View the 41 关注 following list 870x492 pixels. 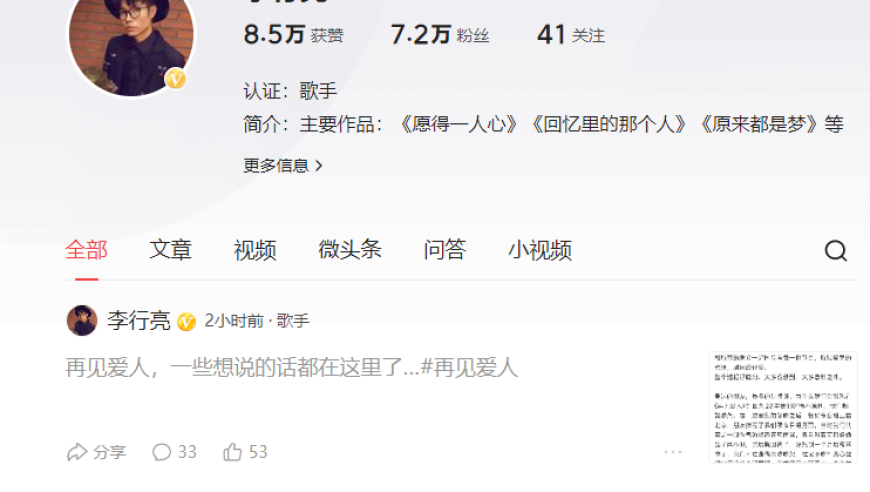(x=571, y=35)
